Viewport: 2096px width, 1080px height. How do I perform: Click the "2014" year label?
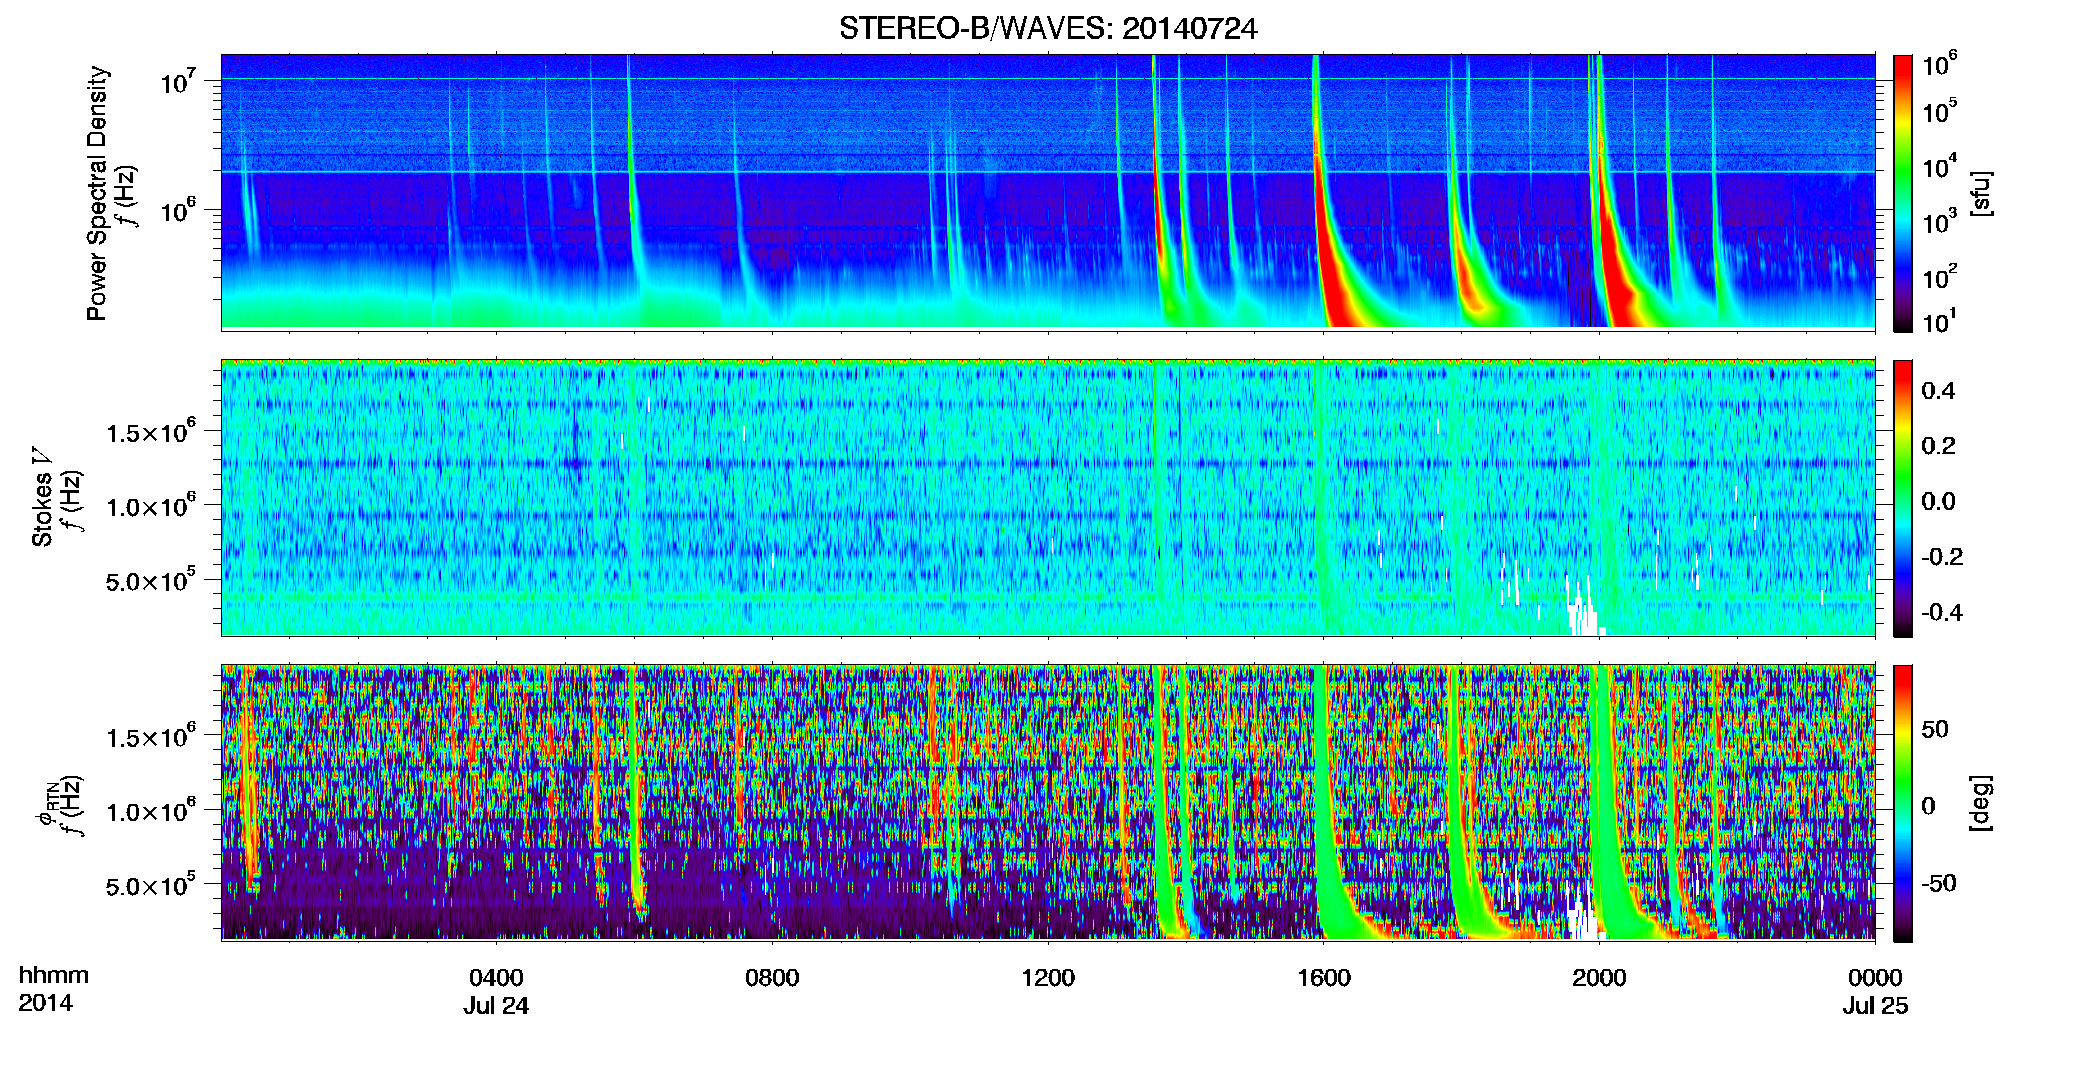coord(45,1003)
